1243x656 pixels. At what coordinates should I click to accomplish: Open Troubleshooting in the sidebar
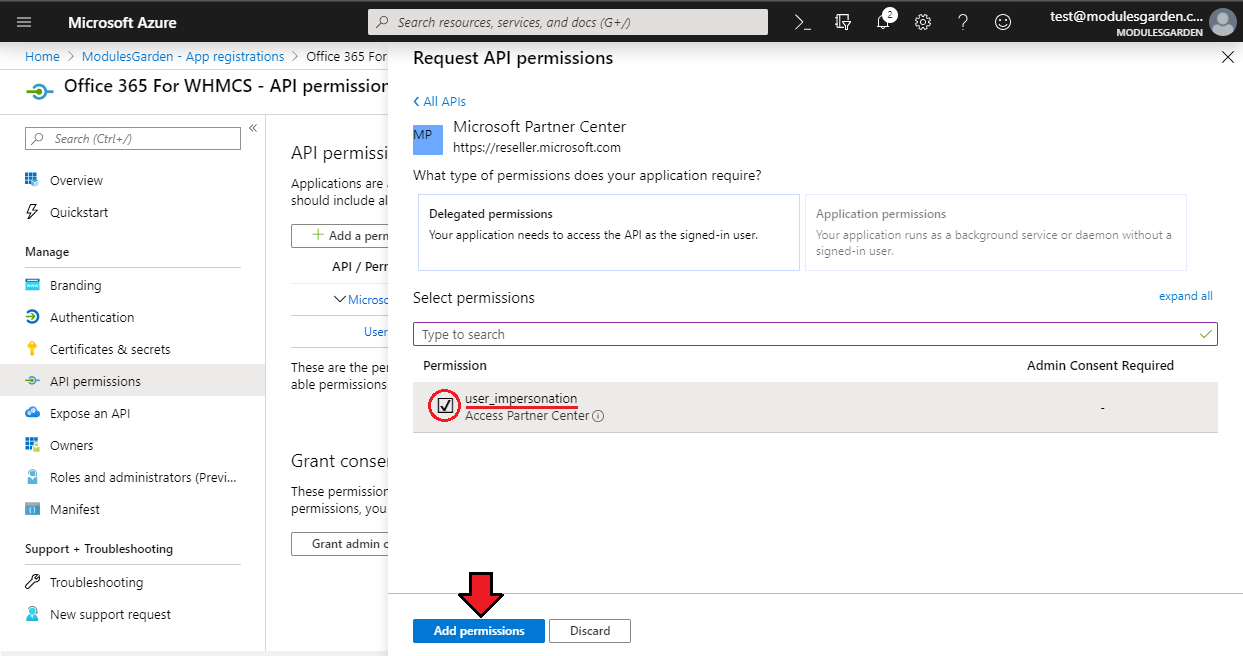point(97,582)
